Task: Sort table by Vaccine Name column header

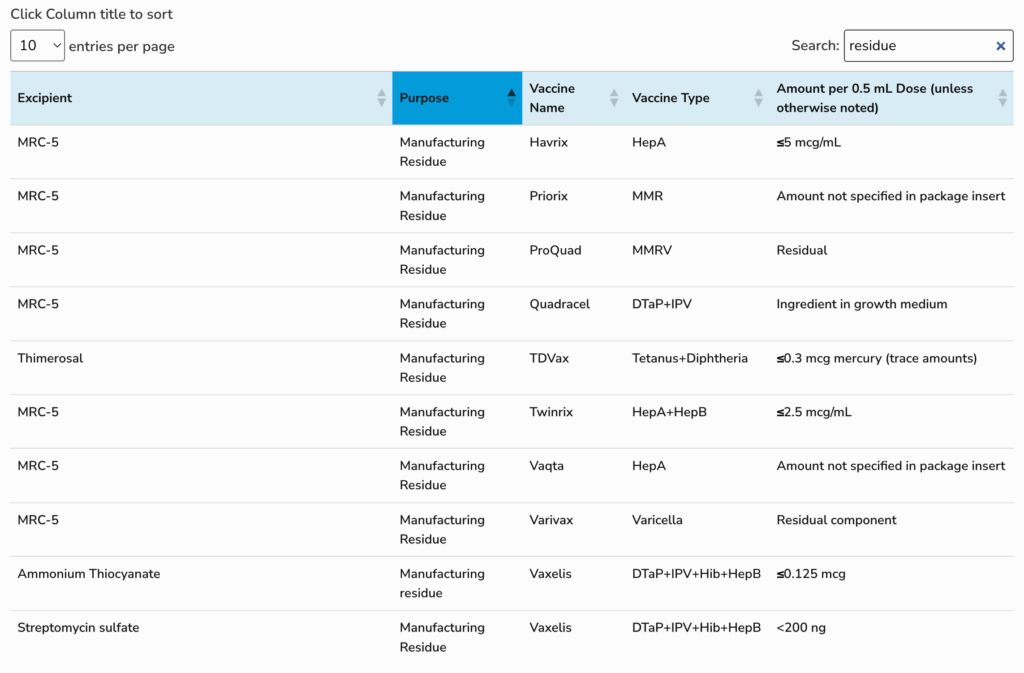Action: 573,98
